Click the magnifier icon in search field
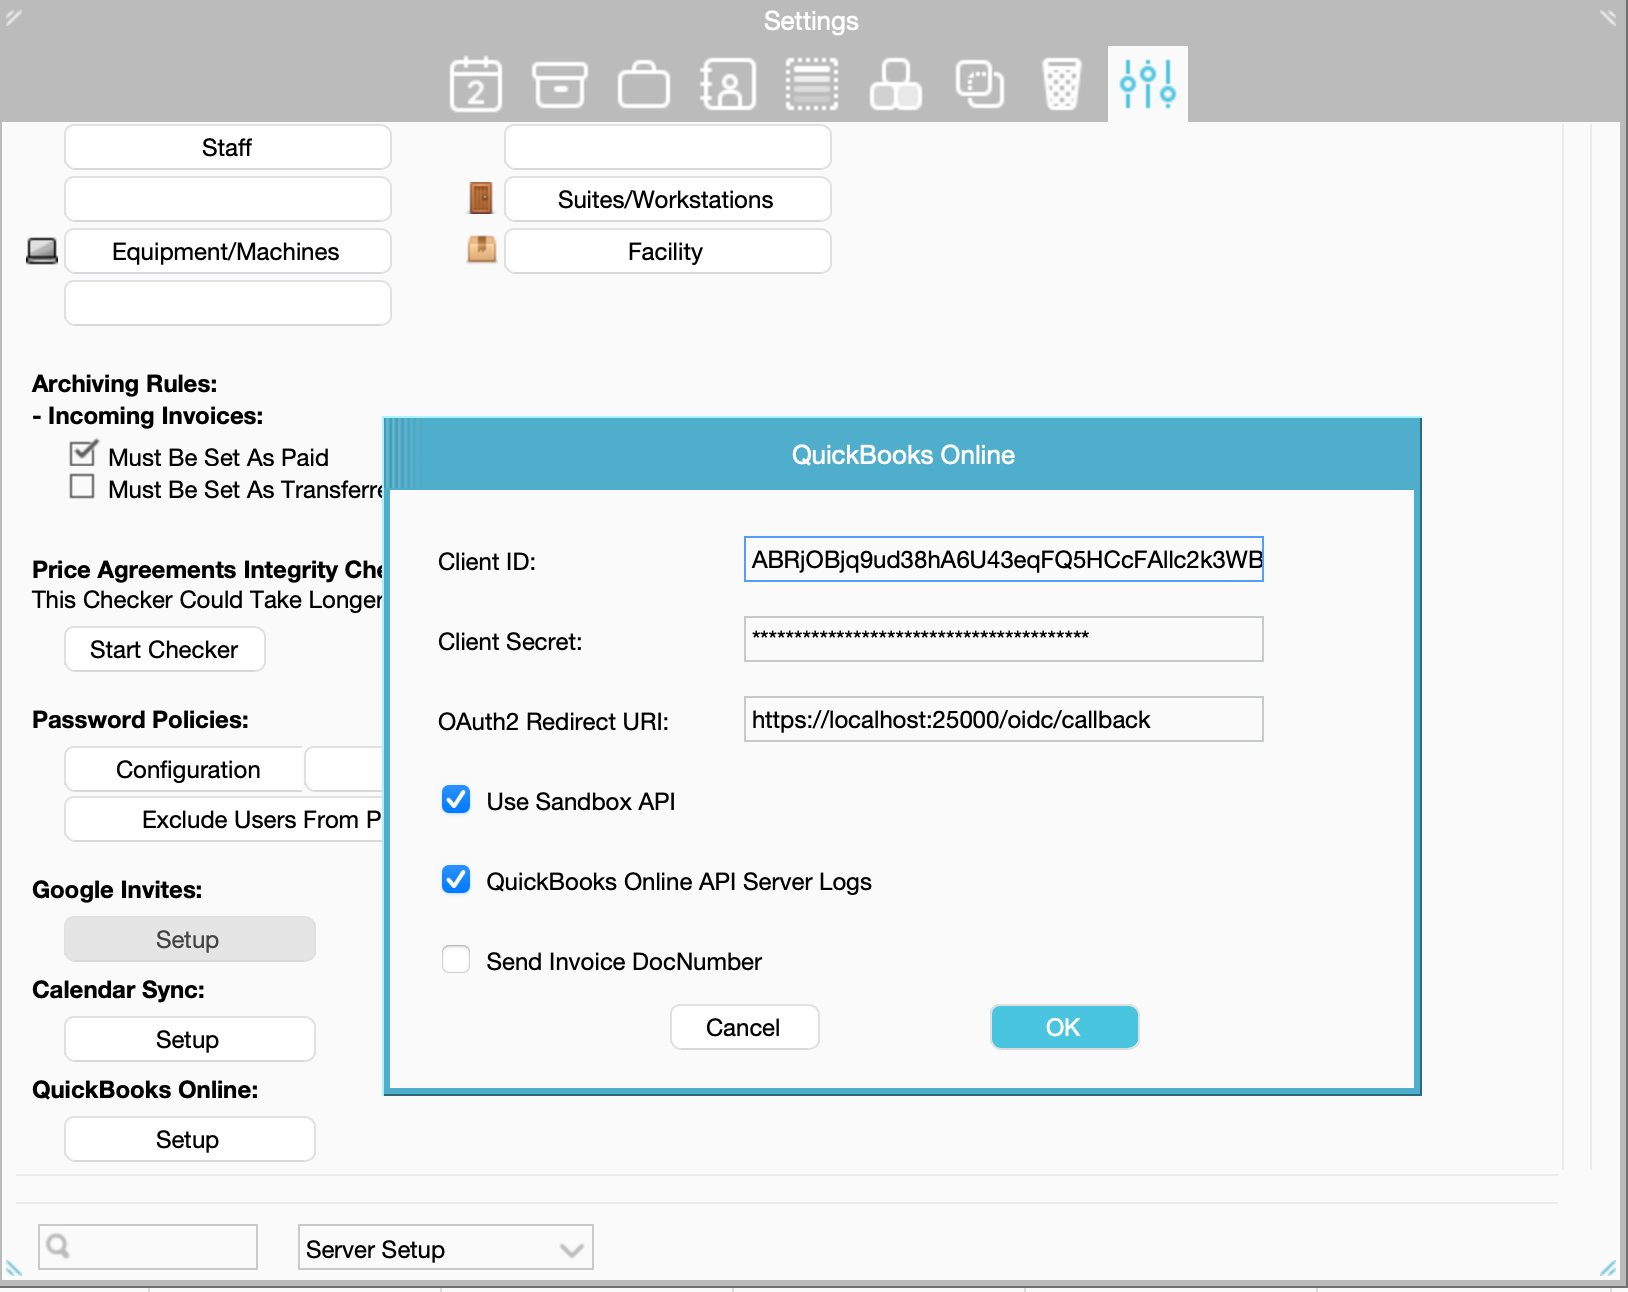Viewport: 1628px width, 1292px height. coord(58,1246)
